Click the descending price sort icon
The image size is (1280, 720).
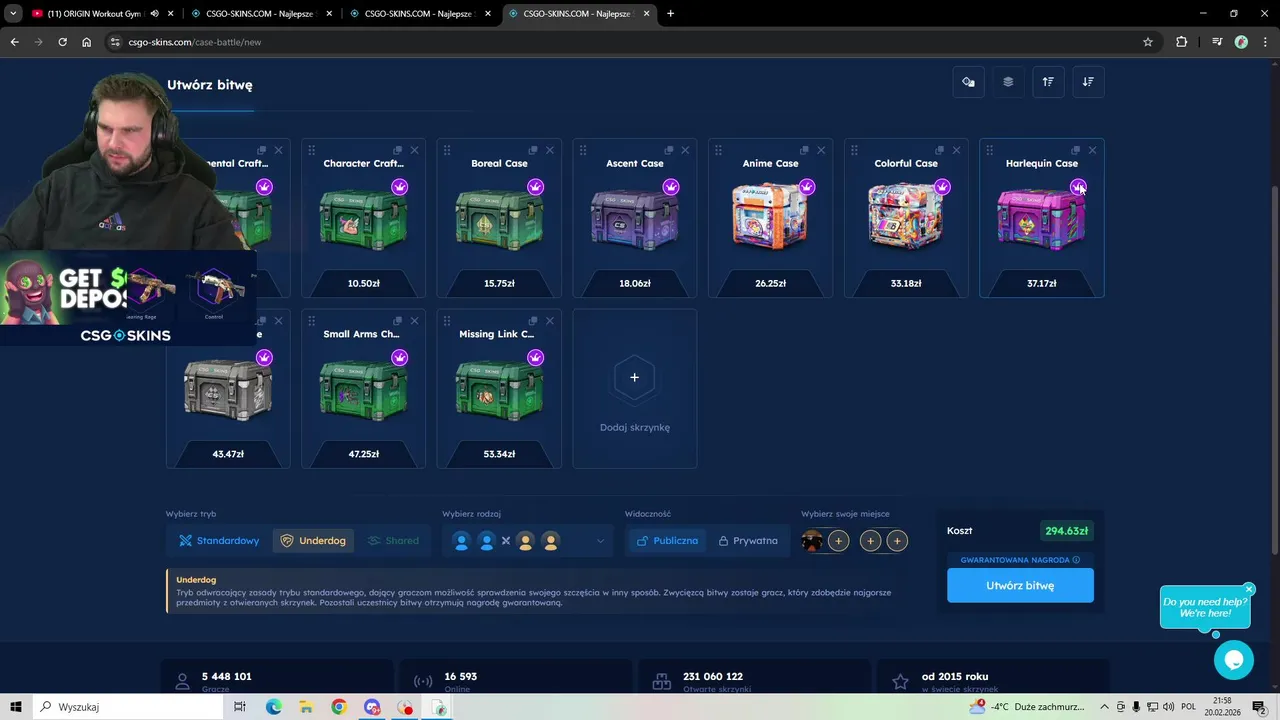pyautogui.click(x=1088, y=82)
